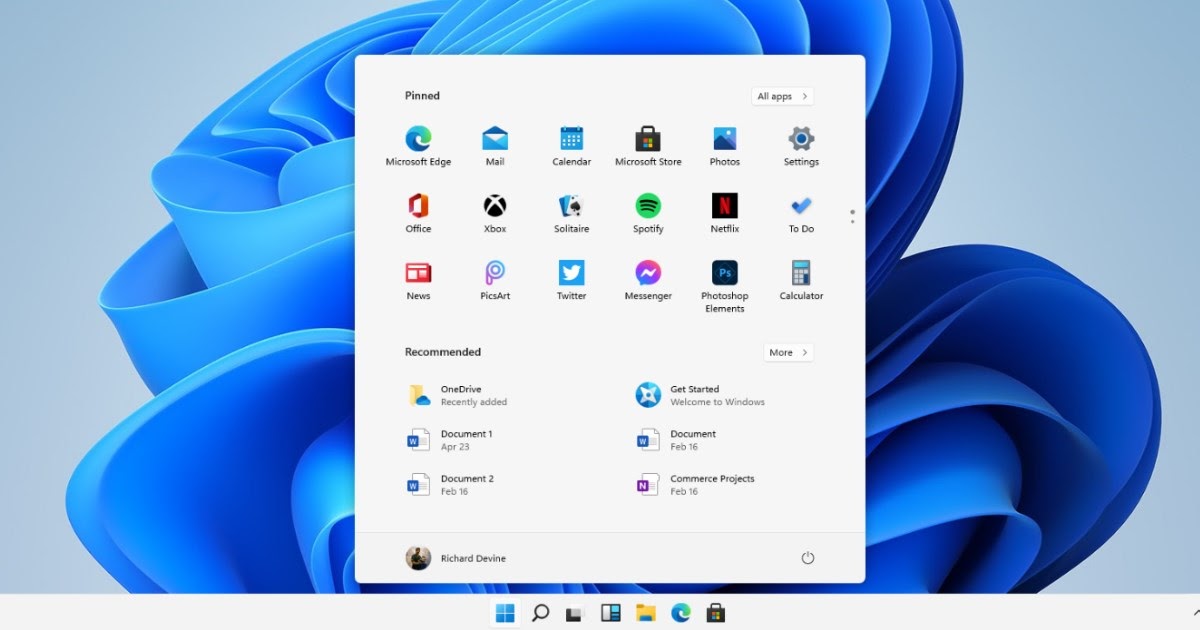The height and width of the screenshot is (630, 1200).
Task: Open Document 1 from Recommended
Action: pyautogui.click(x=455, y=440)
